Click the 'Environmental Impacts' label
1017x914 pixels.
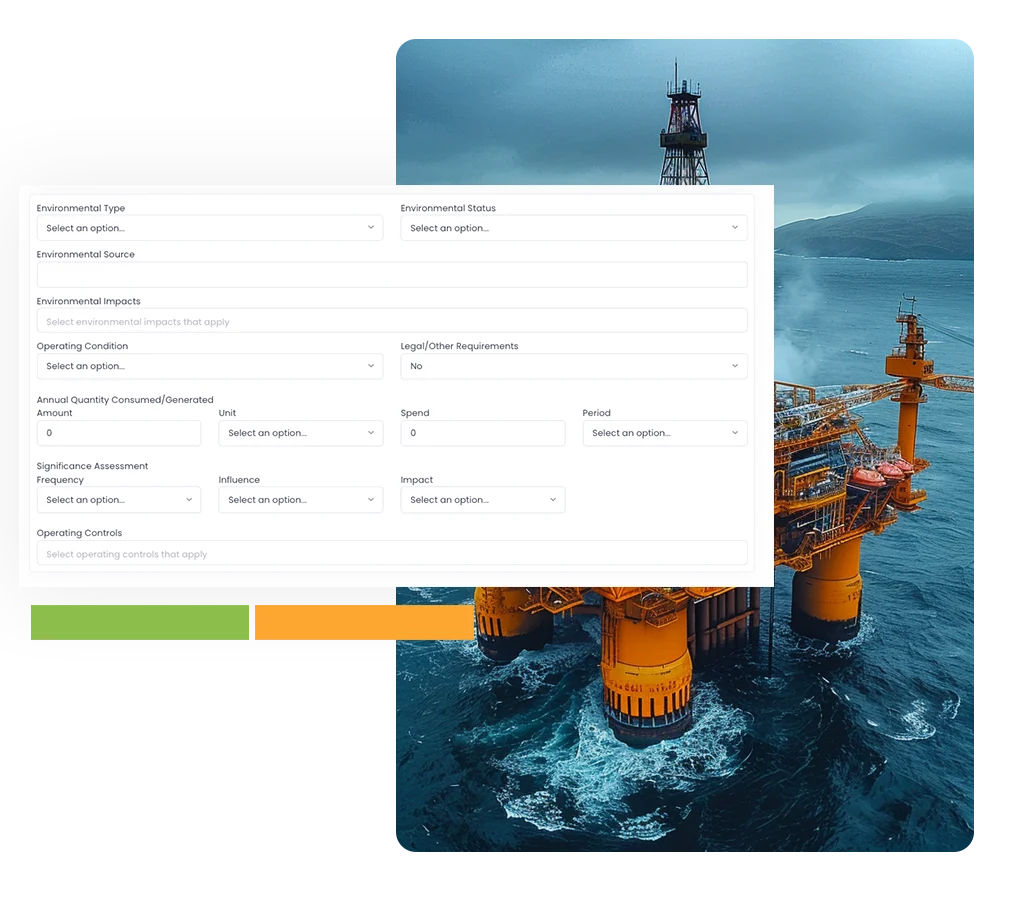[x=88, y=301]
